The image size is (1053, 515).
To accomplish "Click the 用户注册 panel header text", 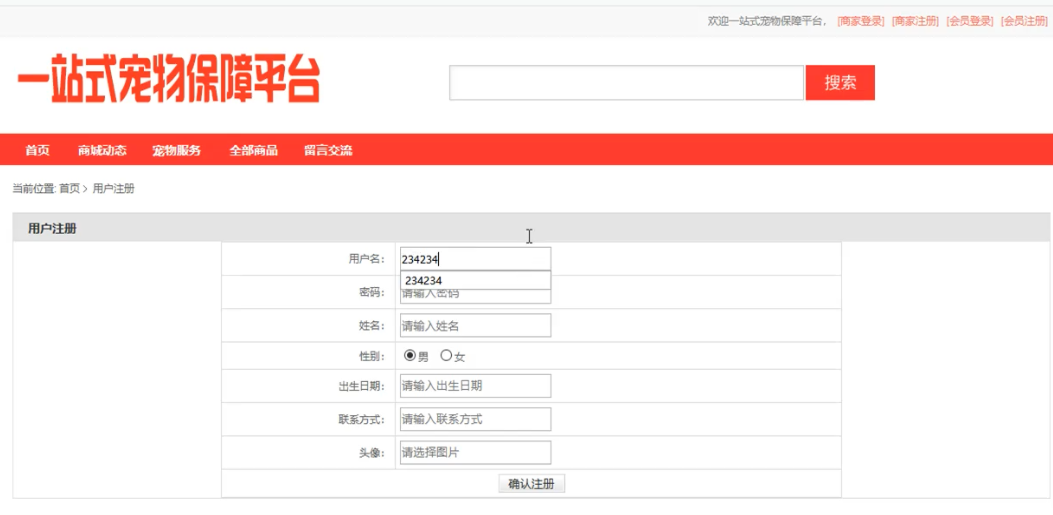I will pyautogui.click(x=52, y=229).
